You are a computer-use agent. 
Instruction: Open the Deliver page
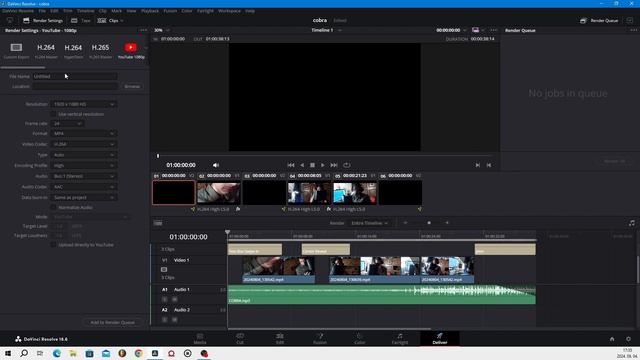440,338
